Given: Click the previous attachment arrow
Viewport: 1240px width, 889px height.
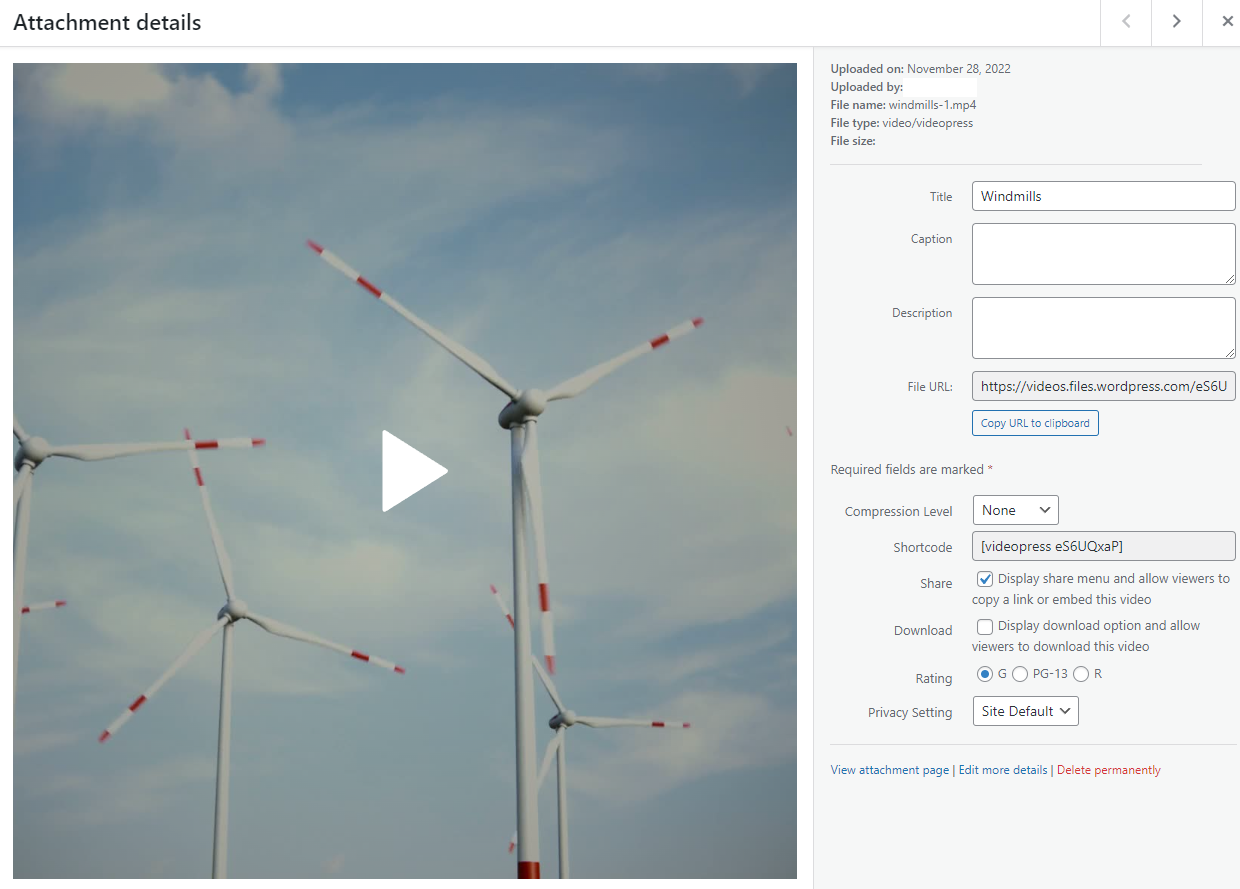Looking at the screenshot, I should click(x=1126, y=23).
